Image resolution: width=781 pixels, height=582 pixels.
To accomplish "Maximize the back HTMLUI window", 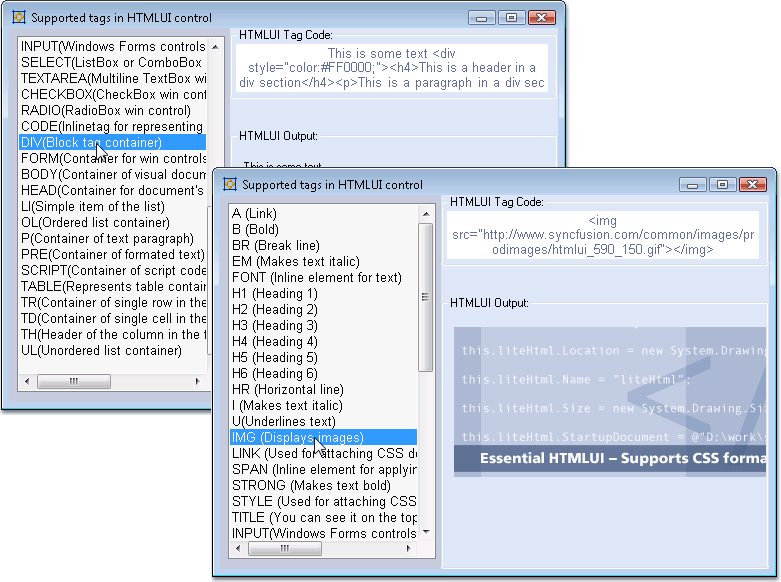I will [x=511, y=18].
